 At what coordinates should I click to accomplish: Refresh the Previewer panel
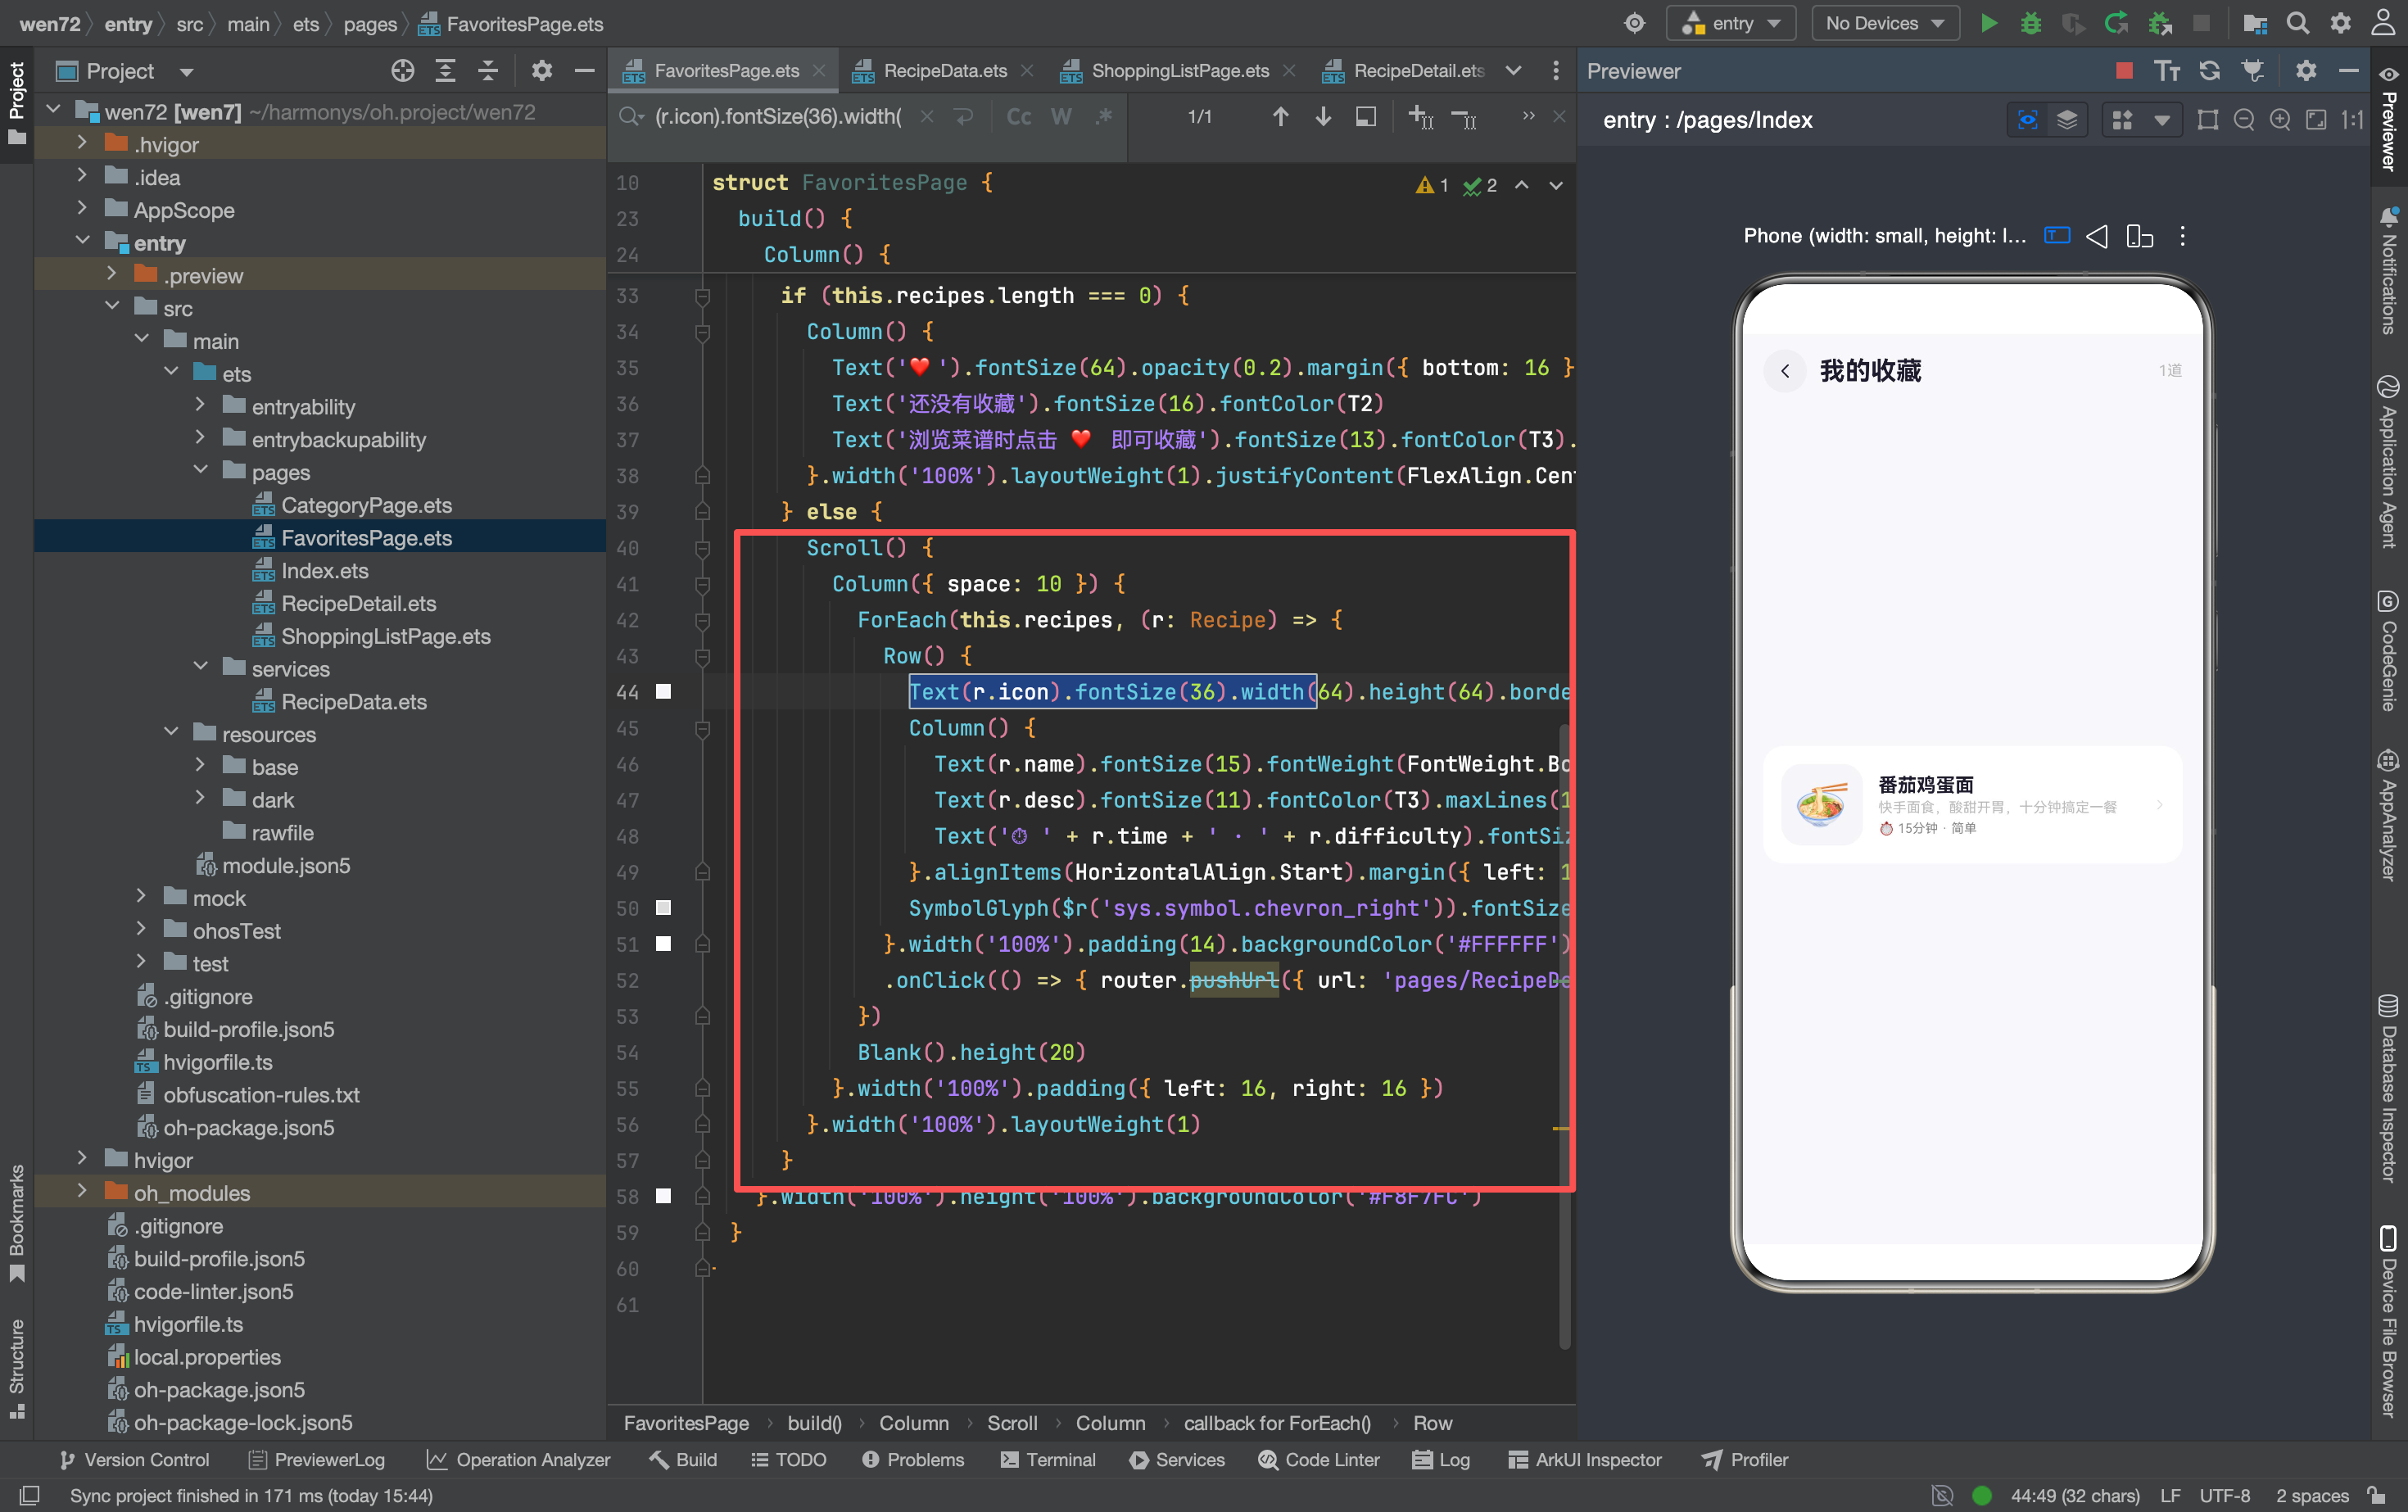pos(2210,70)
